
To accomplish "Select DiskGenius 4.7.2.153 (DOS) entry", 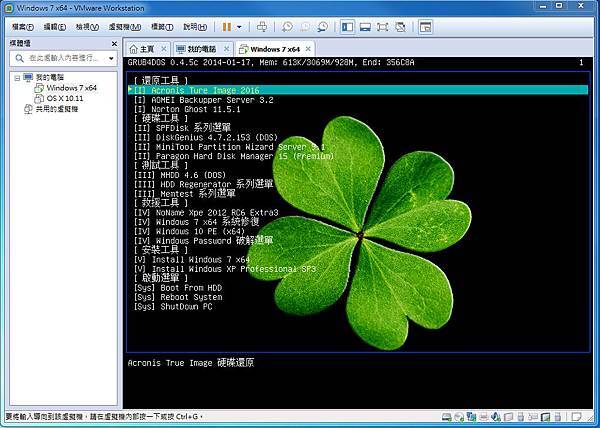I will [206, 137].
